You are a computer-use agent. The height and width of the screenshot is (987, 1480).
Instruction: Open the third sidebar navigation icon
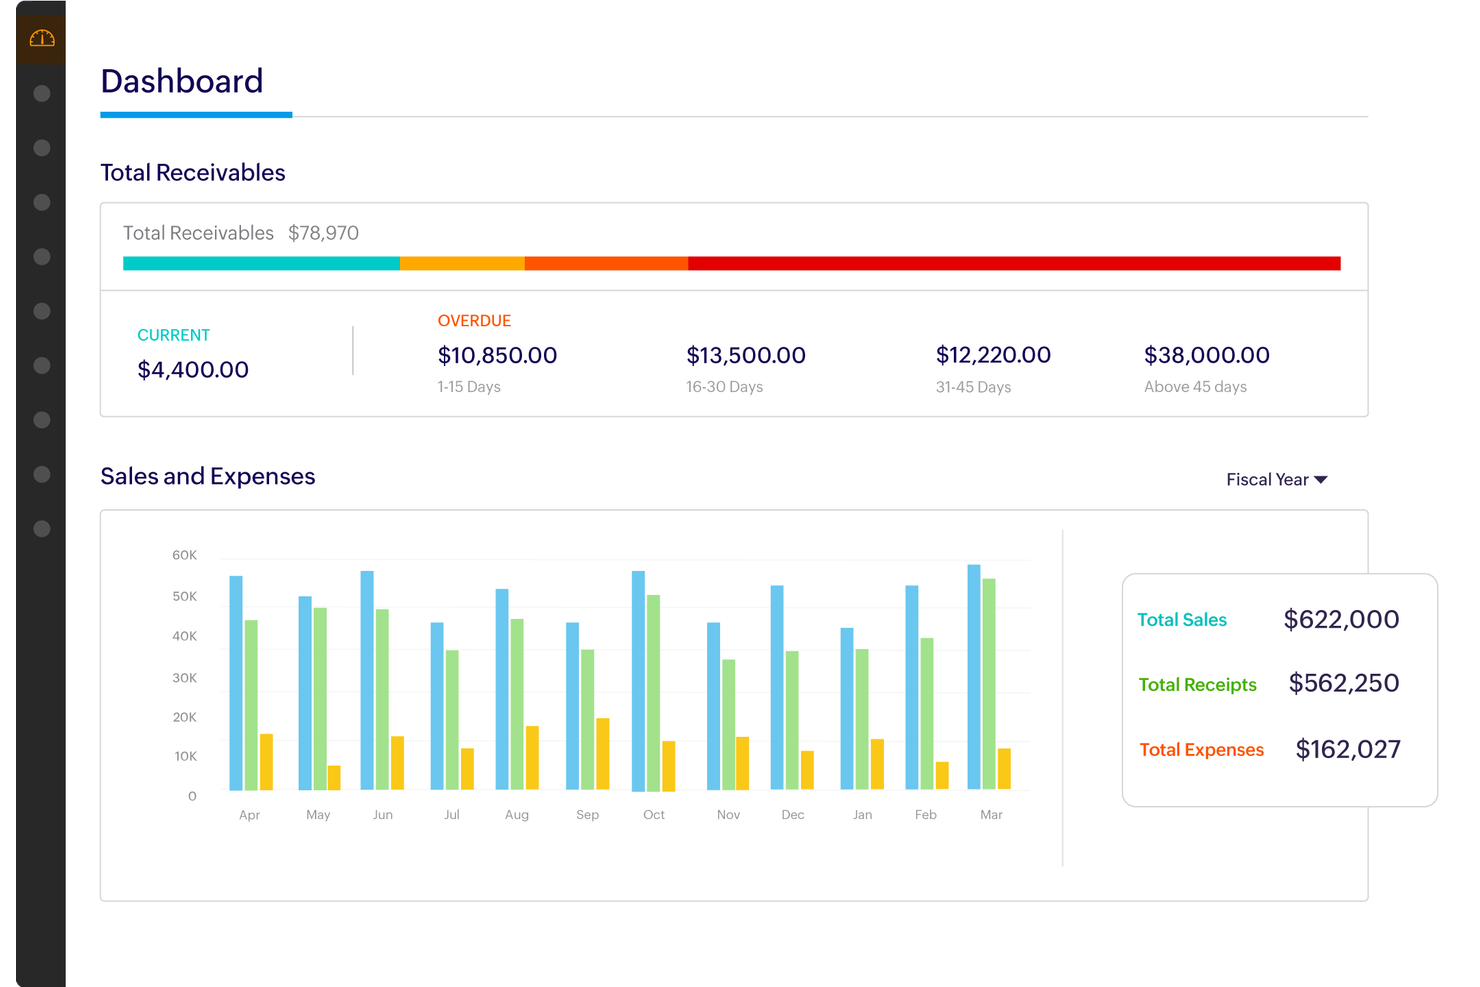pyautogui.click(x=41, y=202)
